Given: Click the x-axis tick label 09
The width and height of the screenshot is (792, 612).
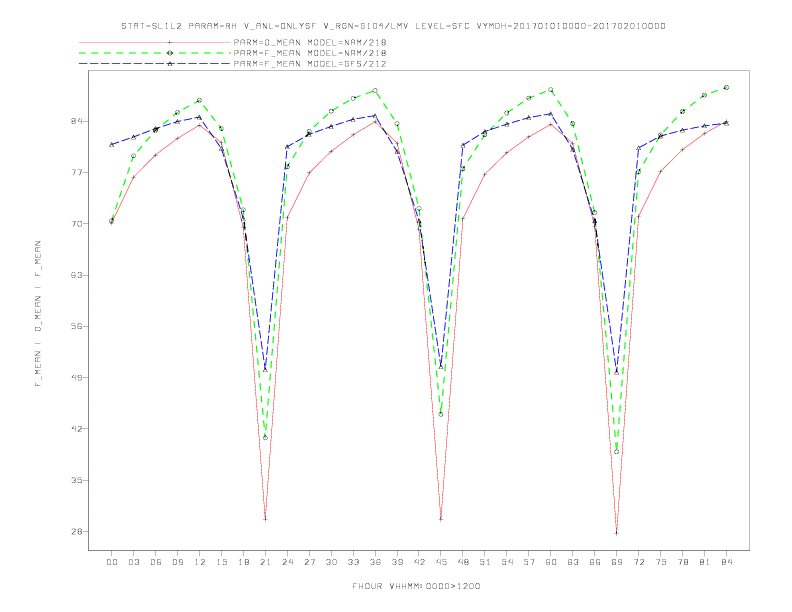Looking at the screenshot, I should coord(177,562).
